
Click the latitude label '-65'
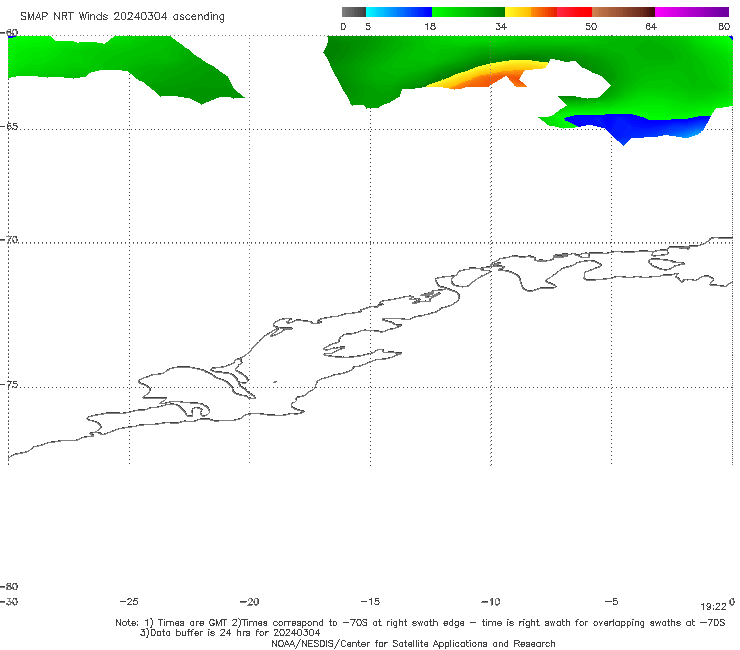[x=9, y=127]
